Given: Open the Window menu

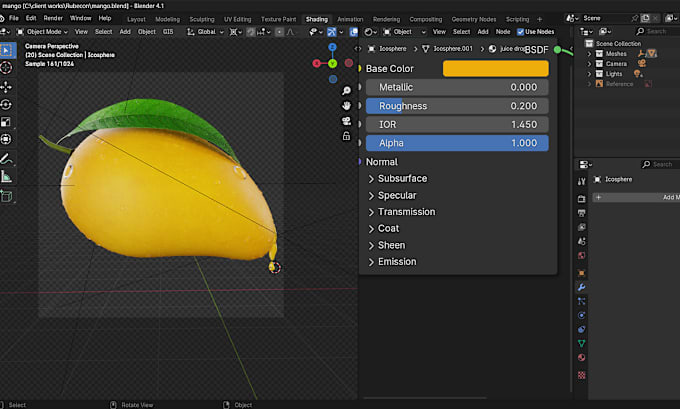Looking at the screenshot, I should (x=81, y=18).
